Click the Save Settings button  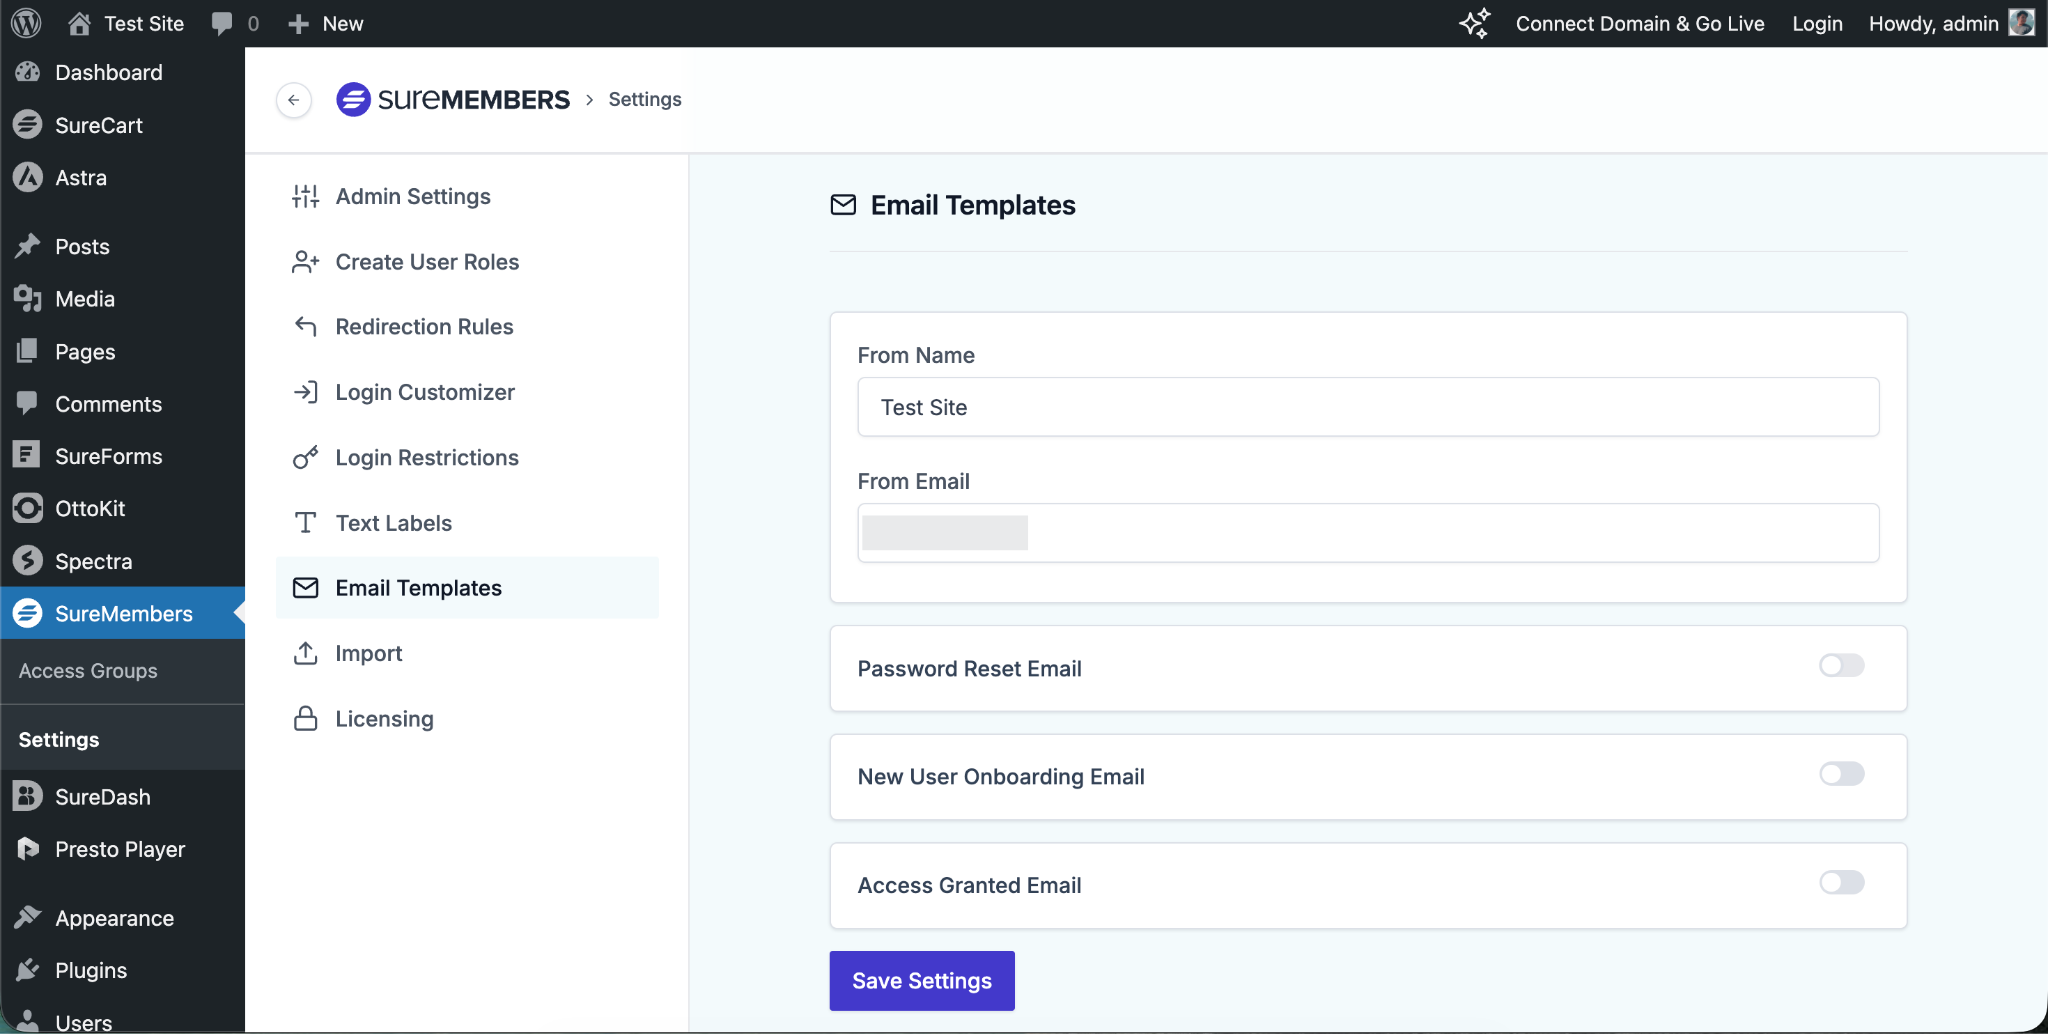(x=921, y=981)
